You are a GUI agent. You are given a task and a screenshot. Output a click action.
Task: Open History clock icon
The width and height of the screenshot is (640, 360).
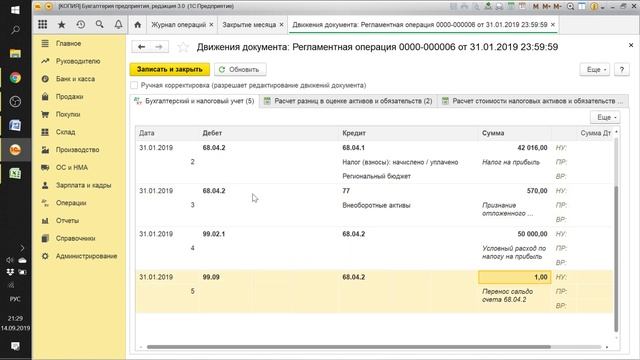click(80, 24)
